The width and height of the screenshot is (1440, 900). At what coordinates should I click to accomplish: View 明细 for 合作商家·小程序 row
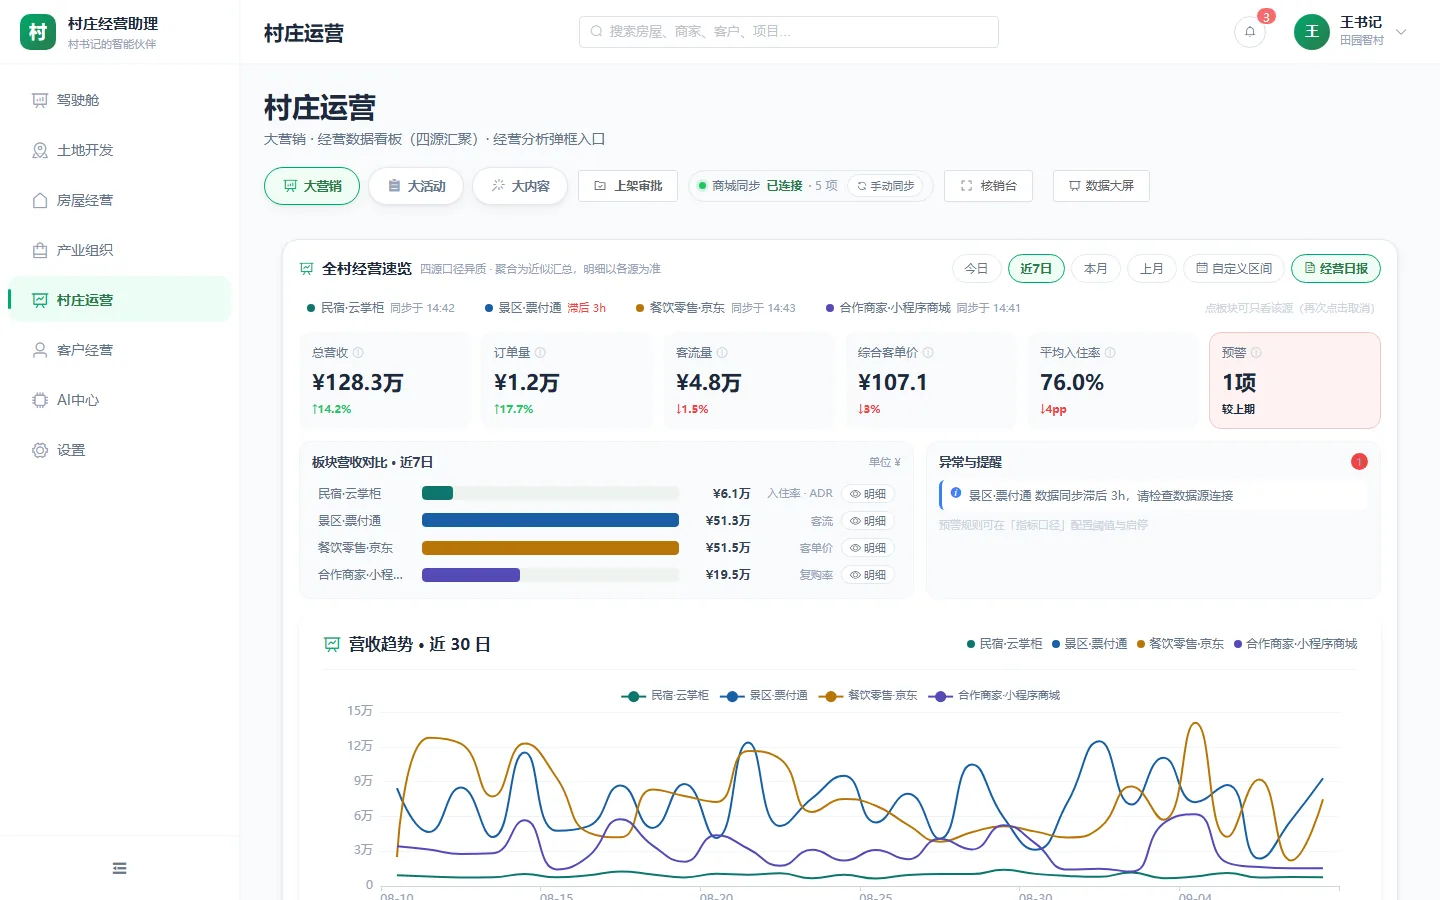867,575
